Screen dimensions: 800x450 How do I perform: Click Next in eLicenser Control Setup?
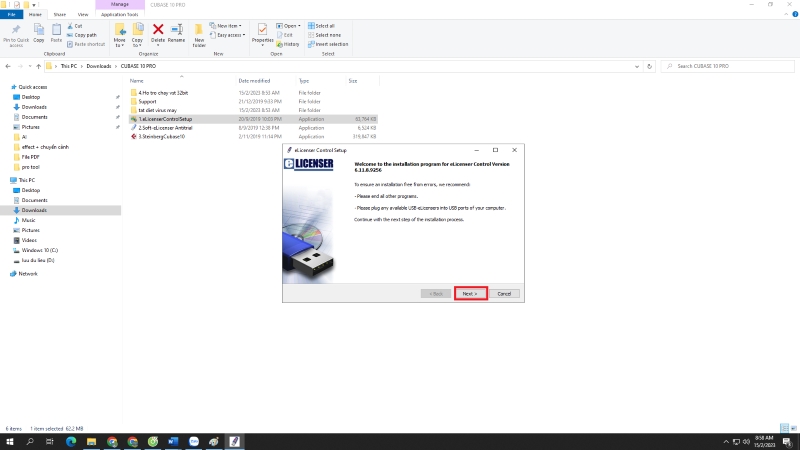[x=470, y=294]
